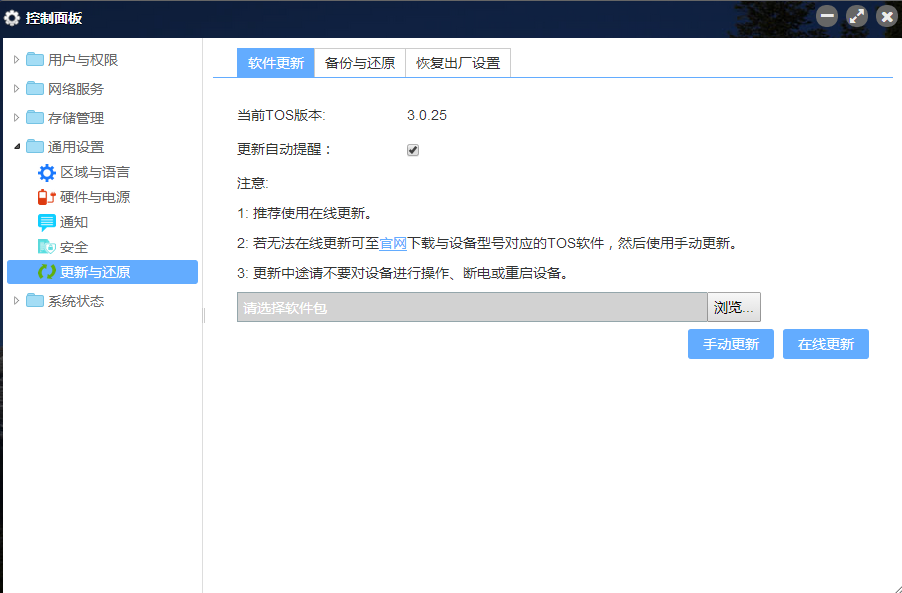902x593 pixels.
Task: Switch to the 备份与还原 tab
Action: pyautogui.click(x=360, y=63)
